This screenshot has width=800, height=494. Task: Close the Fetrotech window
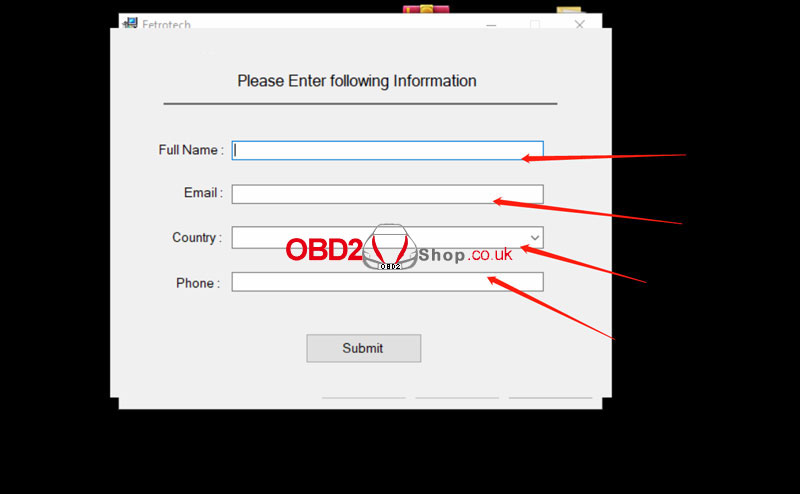tap(579, 24)
